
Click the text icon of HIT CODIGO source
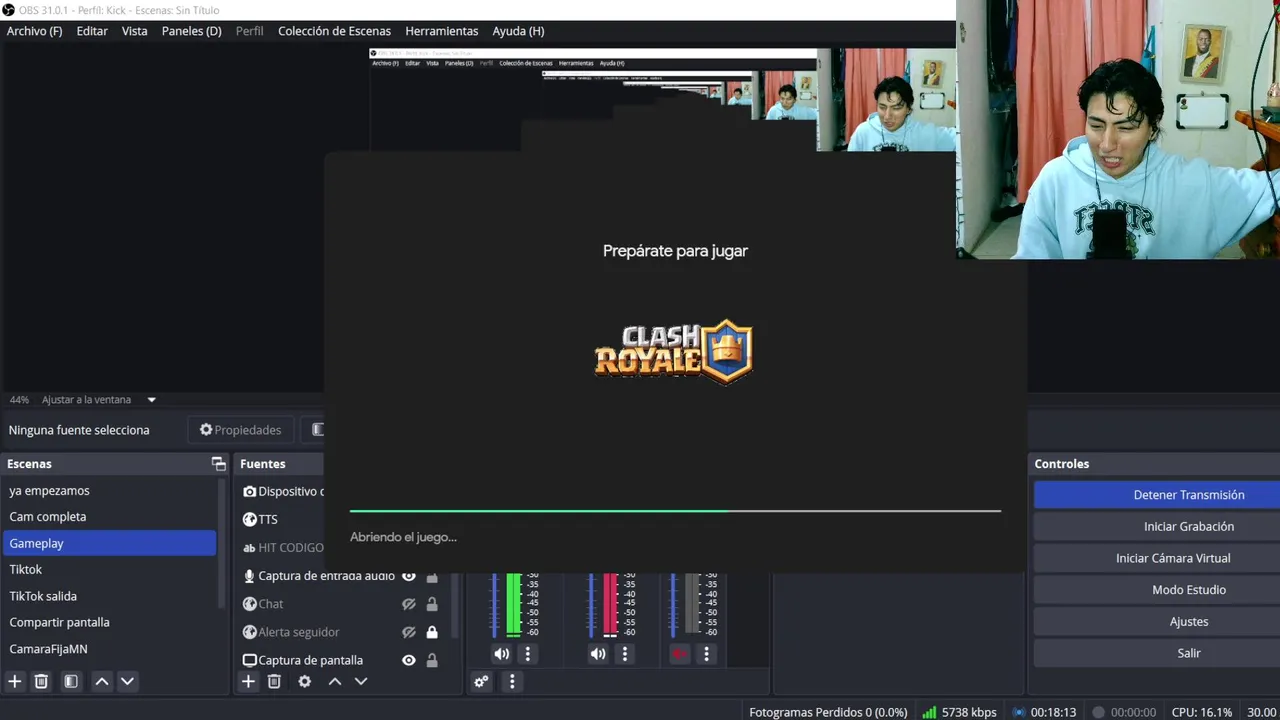point(250,548)
